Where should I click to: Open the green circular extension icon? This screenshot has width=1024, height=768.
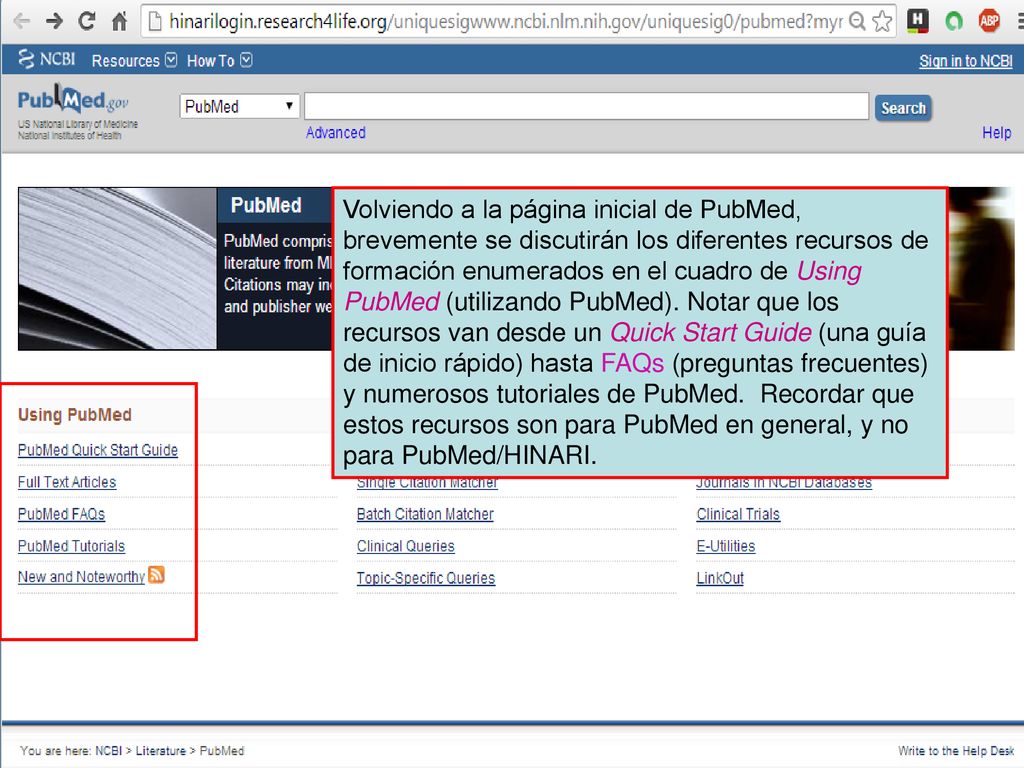[x=953, y=22]
